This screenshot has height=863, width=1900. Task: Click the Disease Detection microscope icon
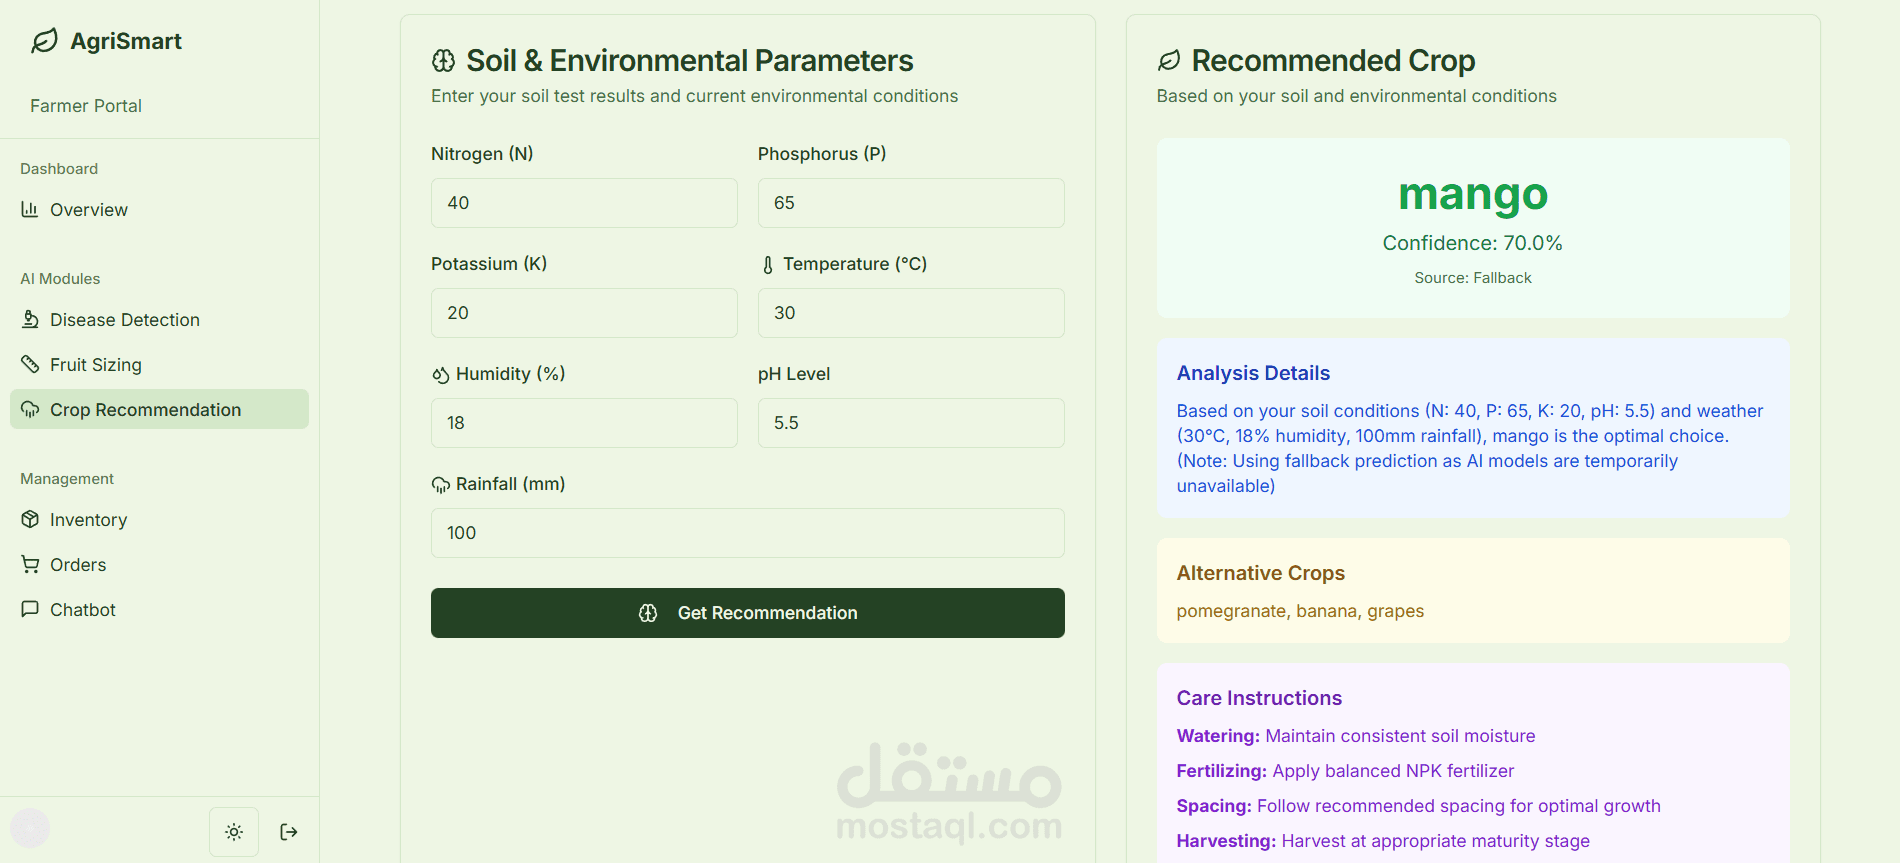[30, 319]
